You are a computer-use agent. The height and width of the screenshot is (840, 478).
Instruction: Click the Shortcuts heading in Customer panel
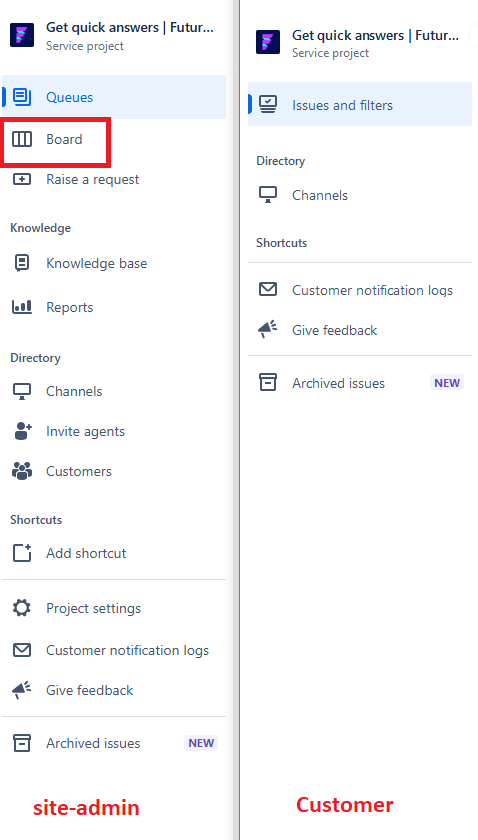coord(281,243)
